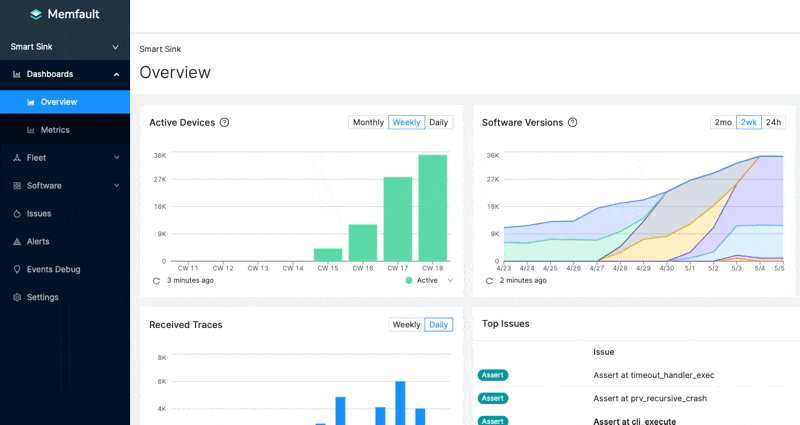Click the green Active legend swatch
Screen dimensions: 800x425
(x=409, y=281)
